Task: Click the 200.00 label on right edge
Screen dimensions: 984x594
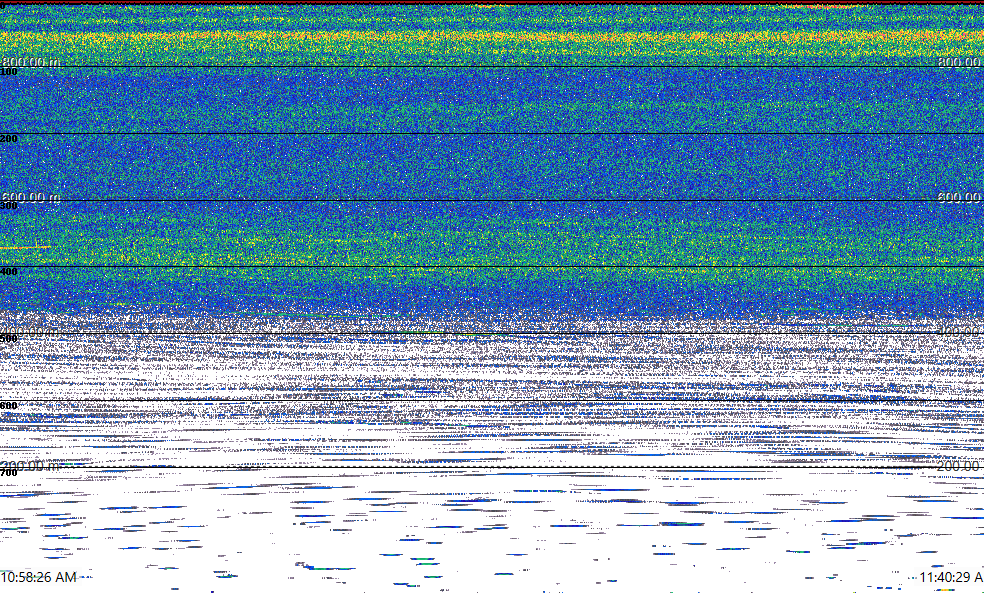Action: [x=960, y=465]
